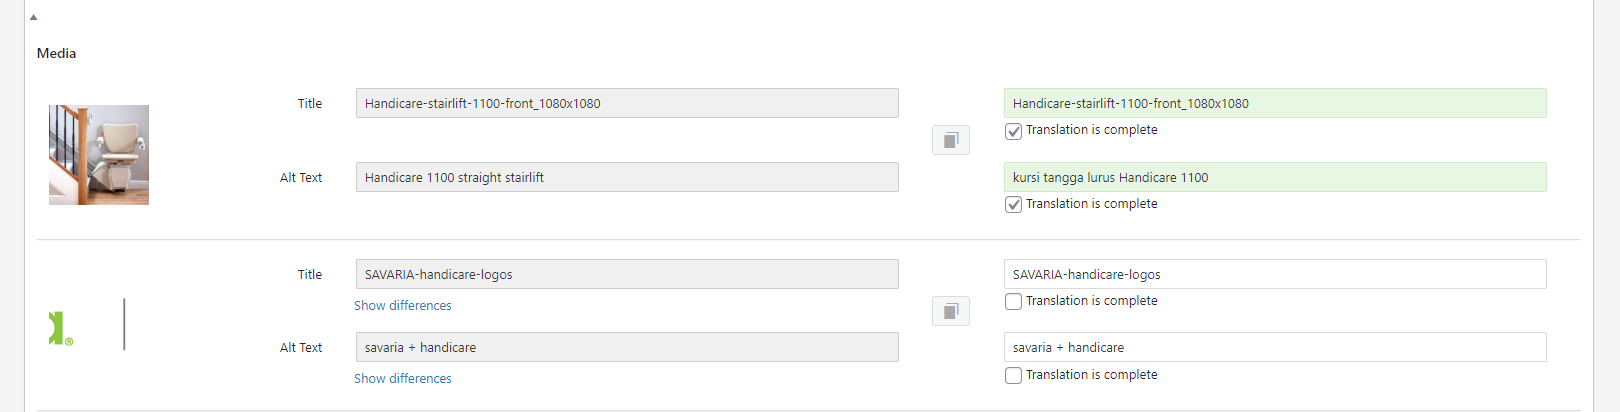
Task: Select original savaria + handicare alt field
Action: coord(627,347)
